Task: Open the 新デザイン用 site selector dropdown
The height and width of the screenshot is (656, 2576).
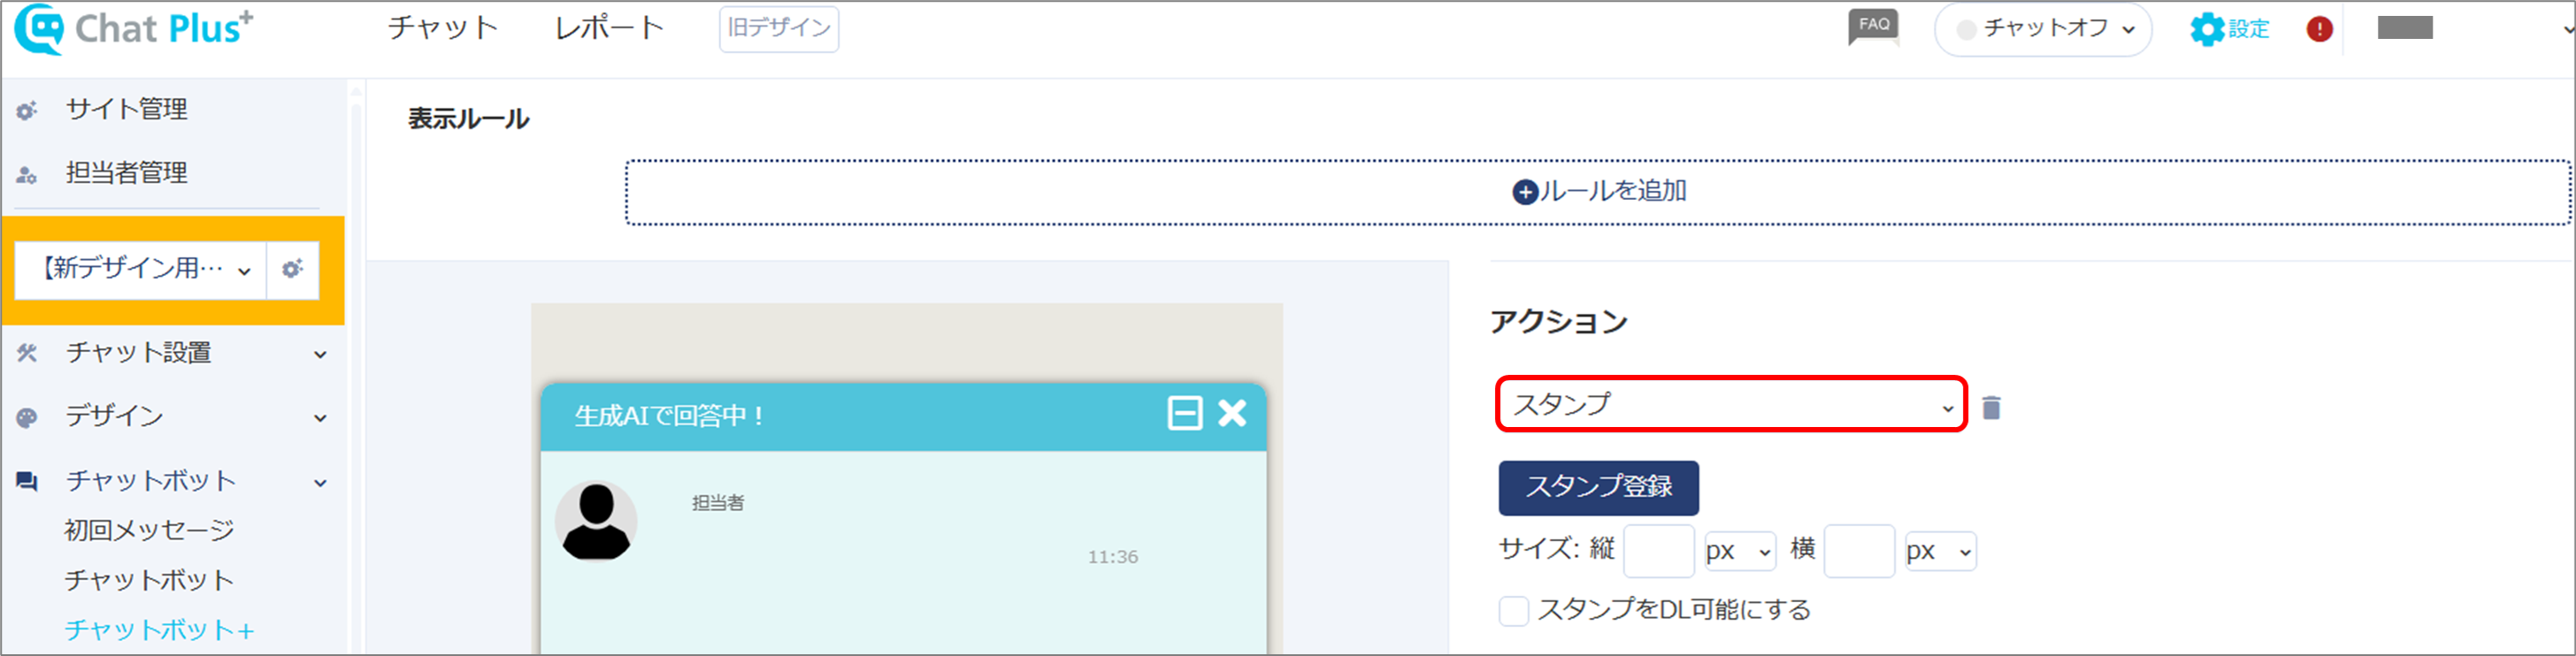Action: pyautogui.click(x=142, y=269)
